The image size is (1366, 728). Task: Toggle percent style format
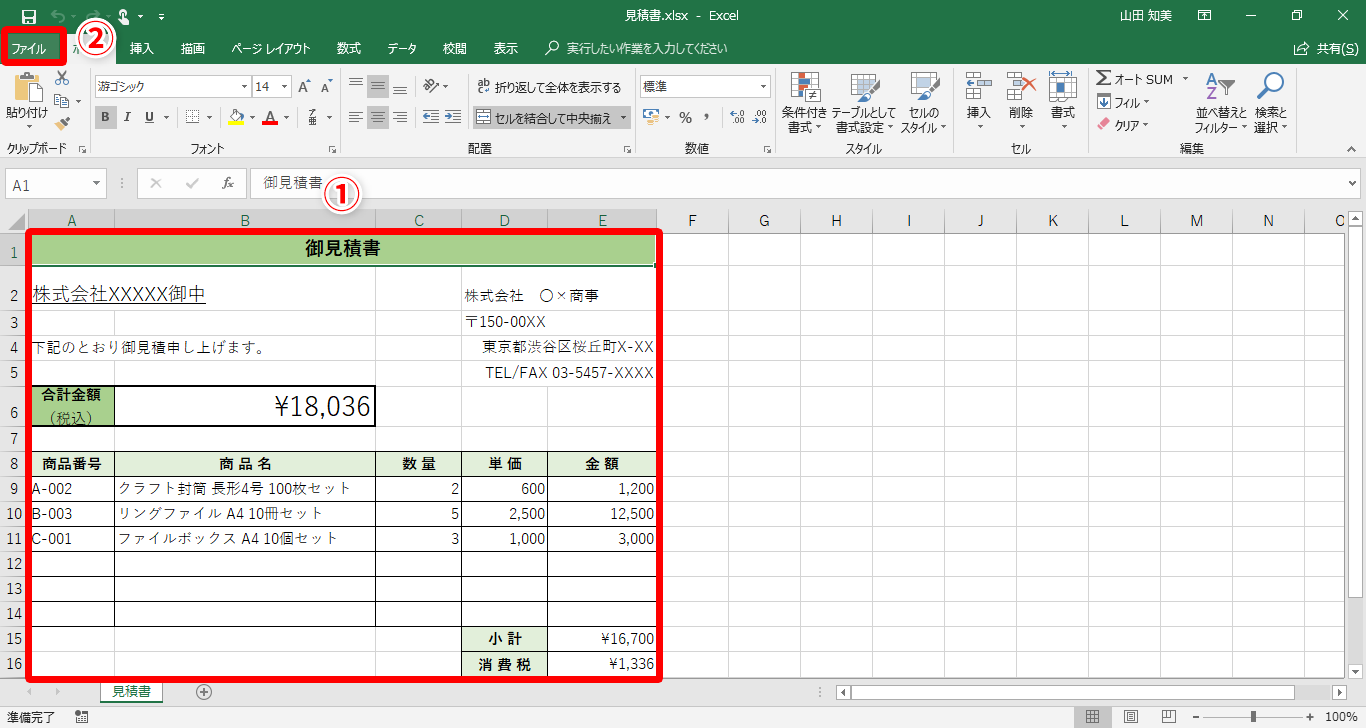click(686, 117)
